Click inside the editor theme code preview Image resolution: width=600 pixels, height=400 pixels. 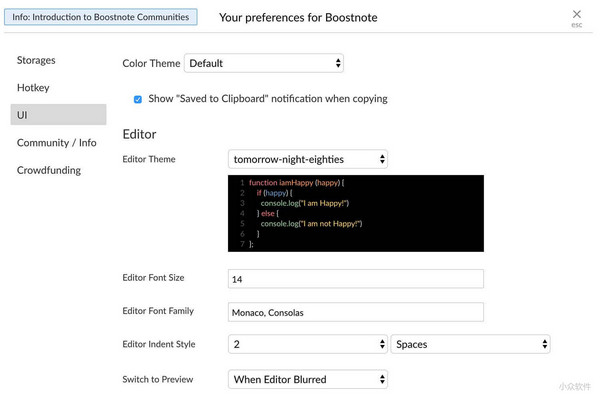click(356, 214)
